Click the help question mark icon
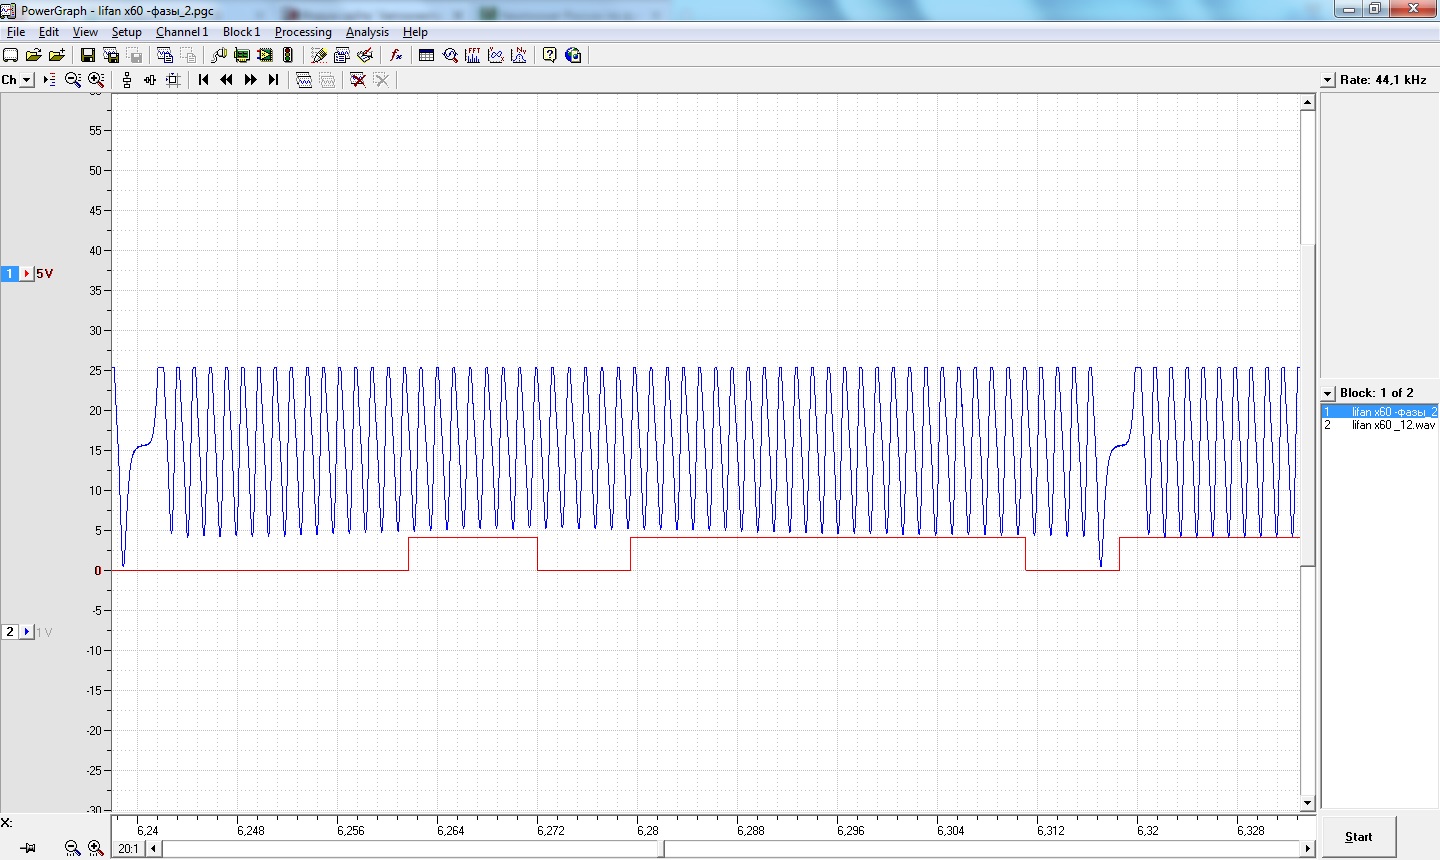Viewport: 1440px width, 860px height. pyautogui.click(x=549, y=55)
